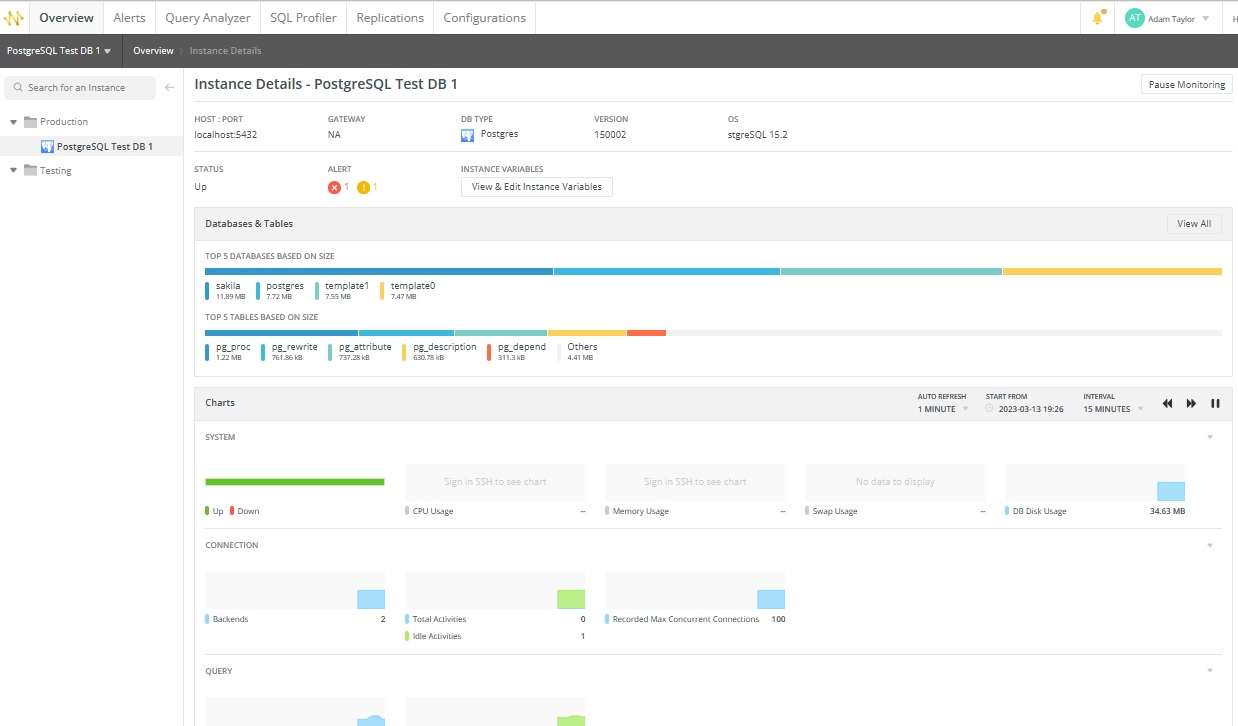Click the Navicat Monitor logo icon
Viewport: 1238px width, 726px height.
(14, 18)
